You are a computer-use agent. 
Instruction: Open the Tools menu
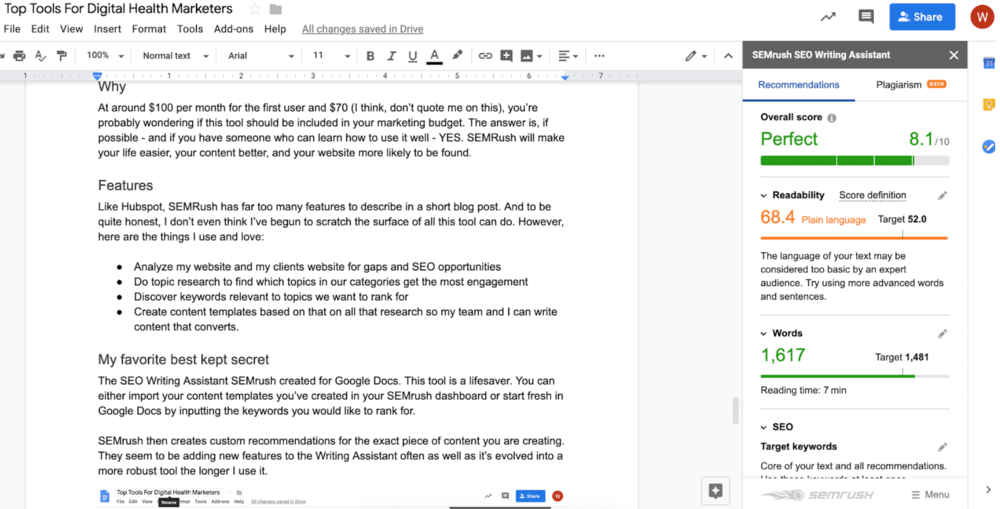(190, 29)
